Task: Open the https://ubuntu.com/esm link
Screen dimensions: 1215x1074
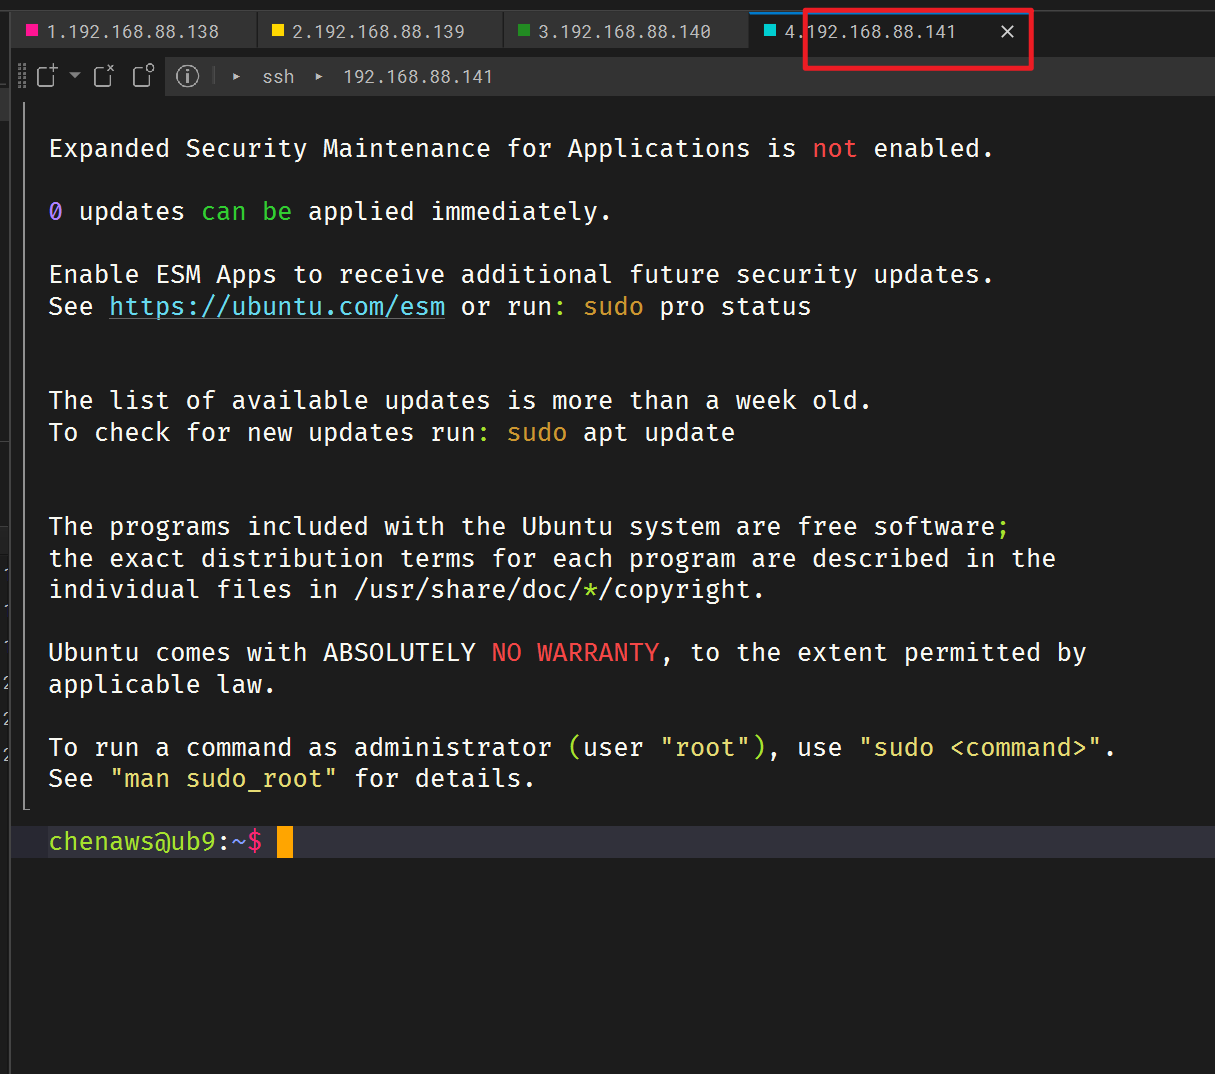Action: [277, 307]
